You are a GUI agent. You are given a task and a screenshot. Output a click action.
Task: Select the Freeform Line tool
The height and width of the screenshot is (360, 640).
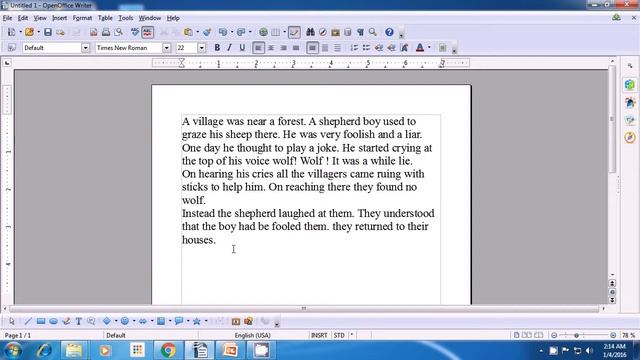click(66, 321)
